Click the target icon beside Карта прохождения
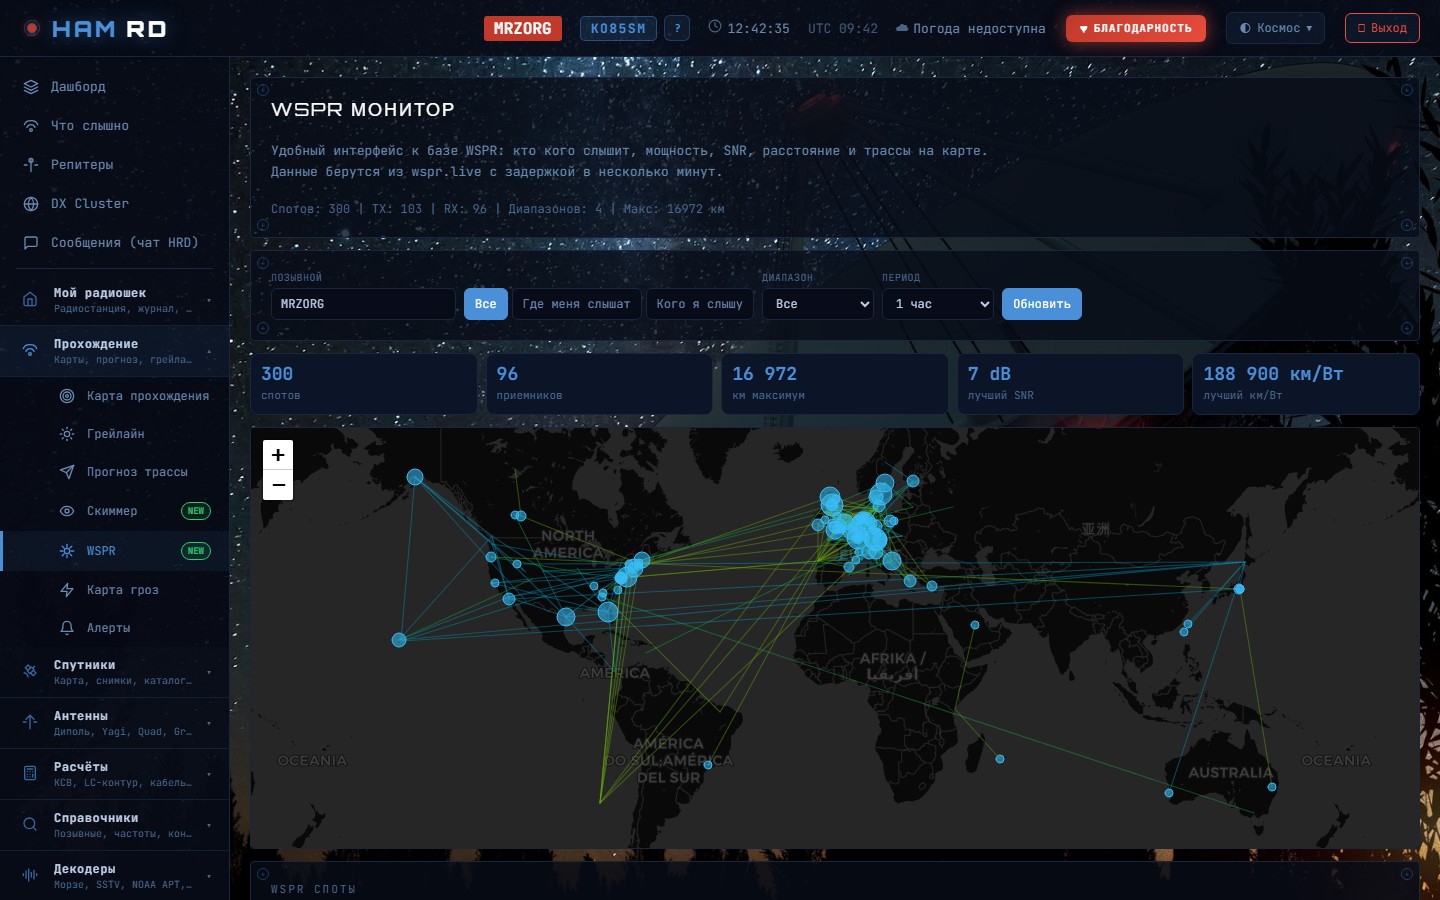Viewport: 1440px width, 900px height. (67, 396)
